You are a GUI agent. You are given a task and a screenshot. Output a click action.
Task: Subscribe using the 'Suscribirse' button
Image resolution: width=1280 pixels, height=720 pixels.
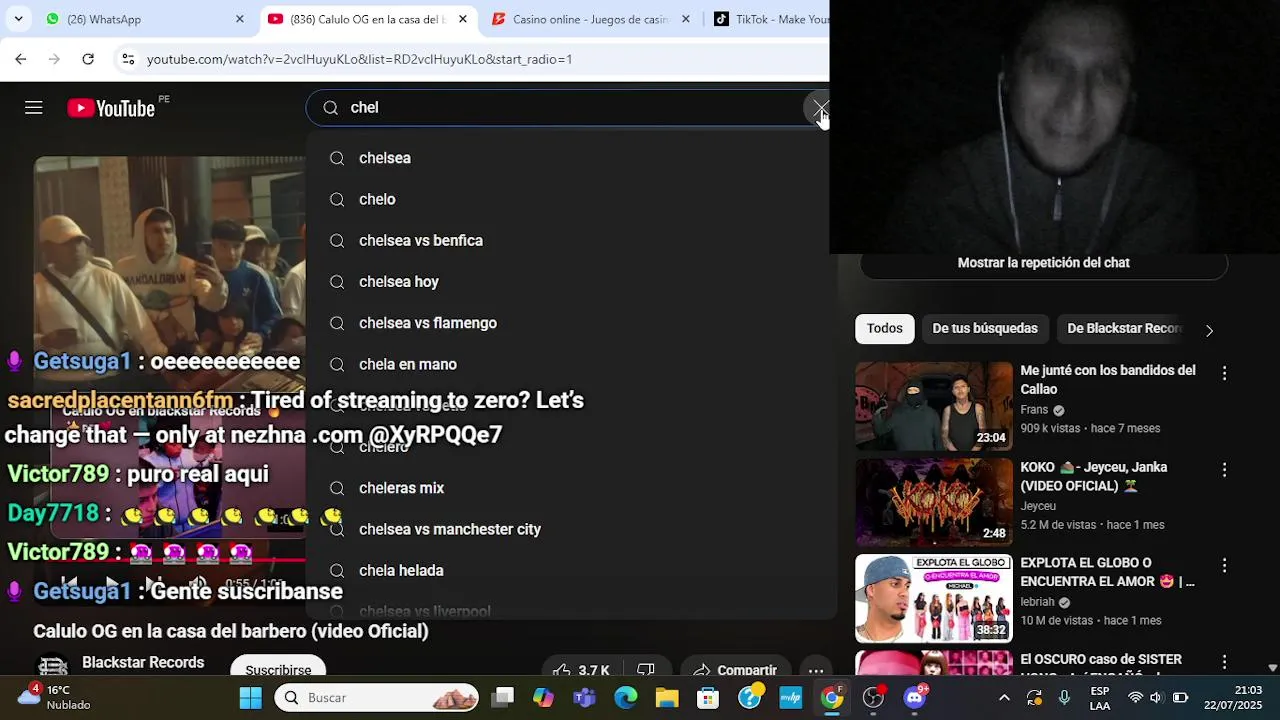[278, 668]
